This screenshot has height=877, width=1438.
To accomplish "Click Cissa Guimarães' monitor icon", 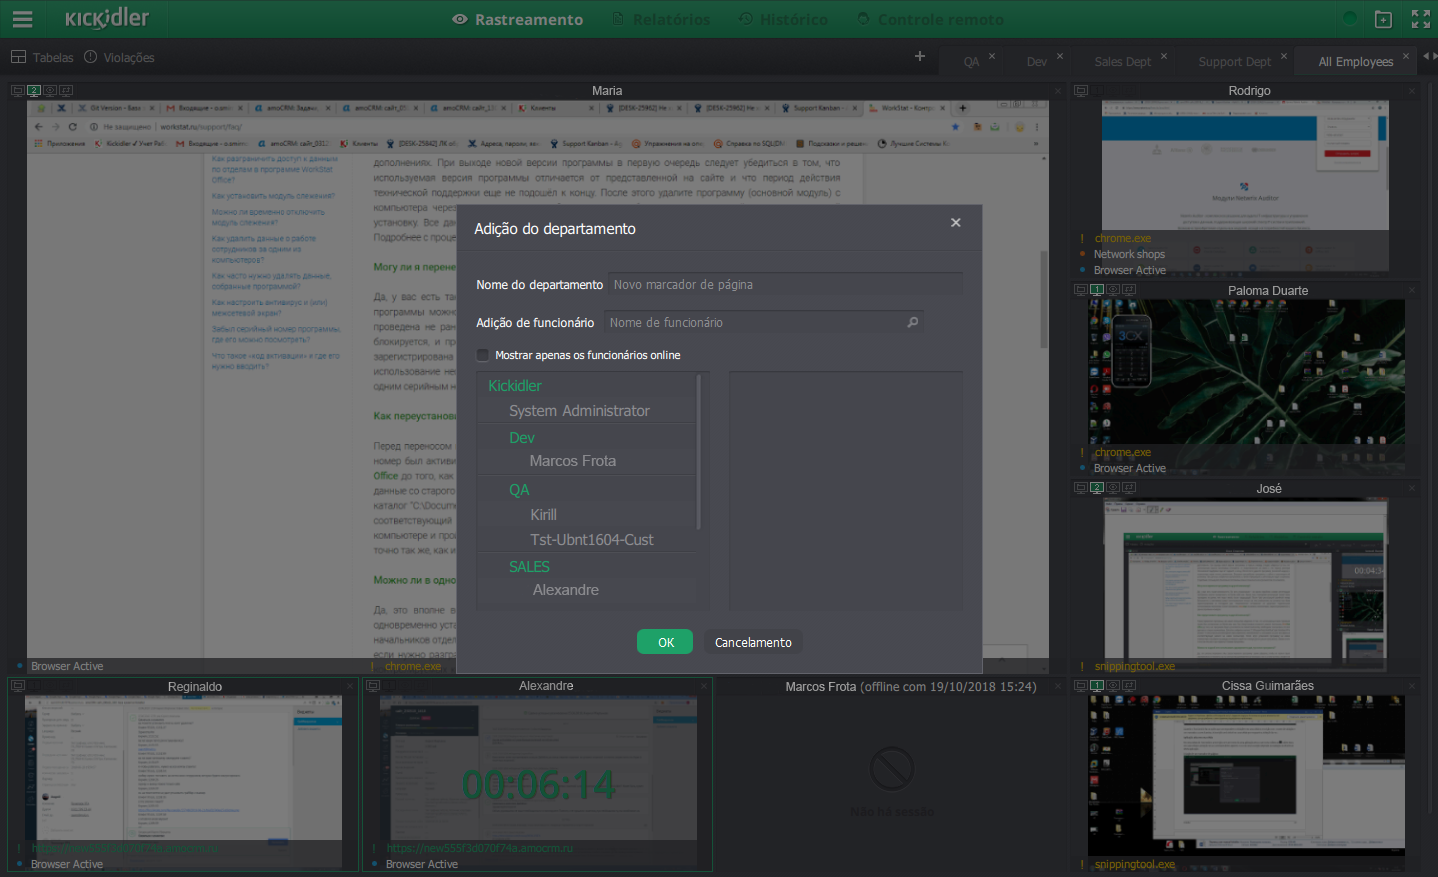I will tap(1080, 686).
